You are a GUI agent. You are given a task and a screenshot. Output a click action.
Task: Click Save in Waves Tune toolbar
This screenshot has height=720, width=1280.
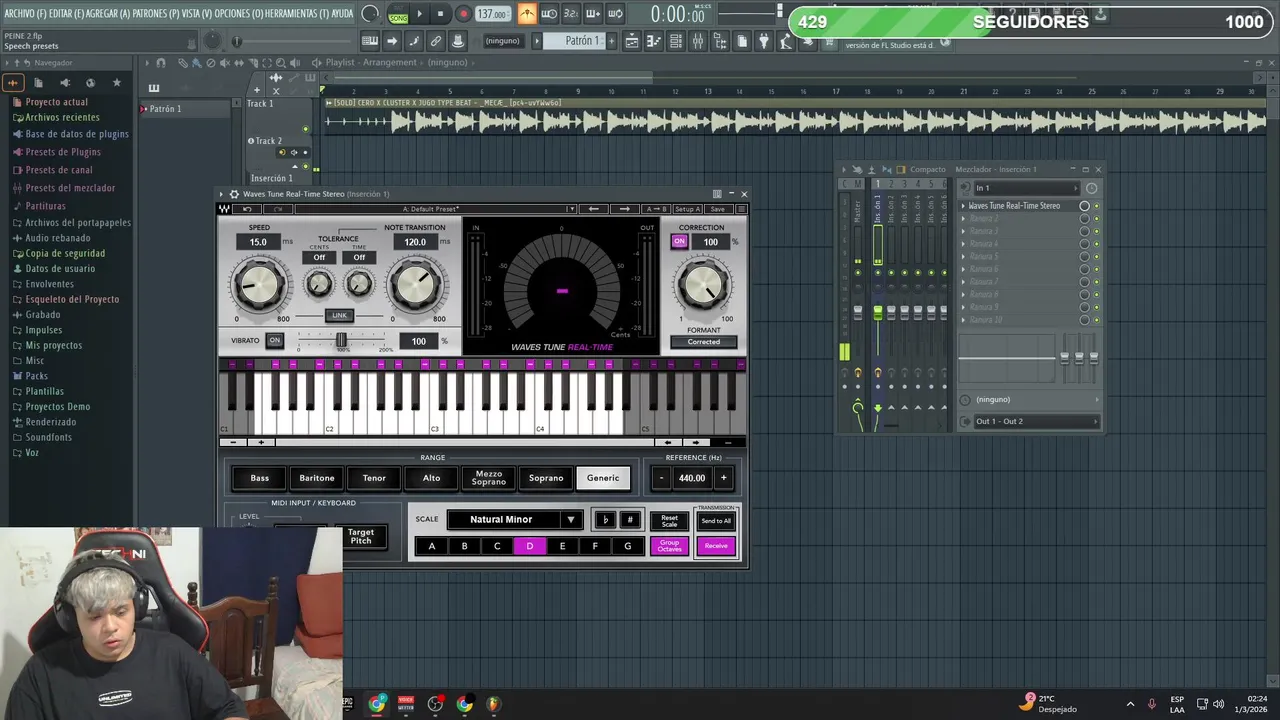pos(718,209)
